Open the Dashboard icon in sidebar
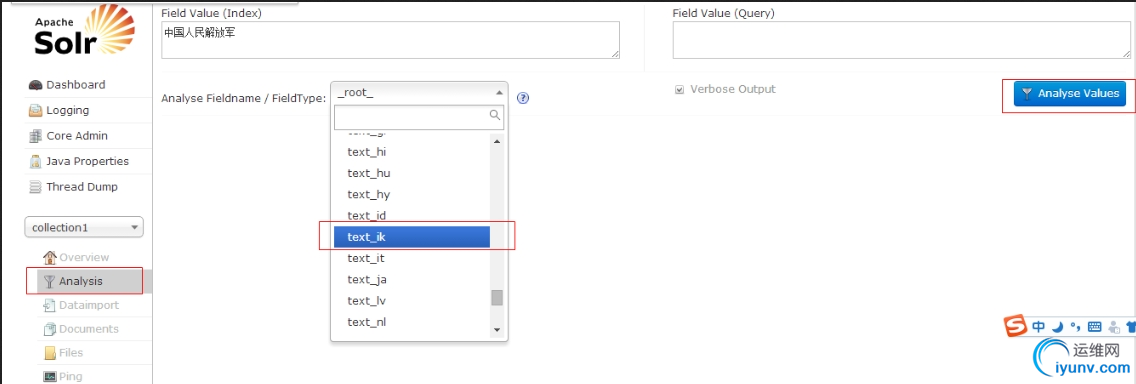The height and width of the screenshot is (384, 1136). 36,85
